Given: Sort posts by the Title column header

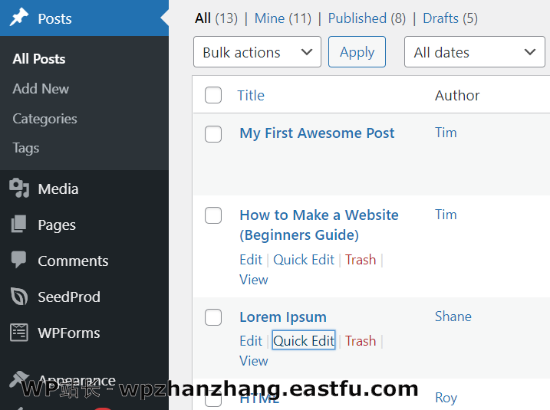Looking at the screenshot, I should [x=251, y=95].
